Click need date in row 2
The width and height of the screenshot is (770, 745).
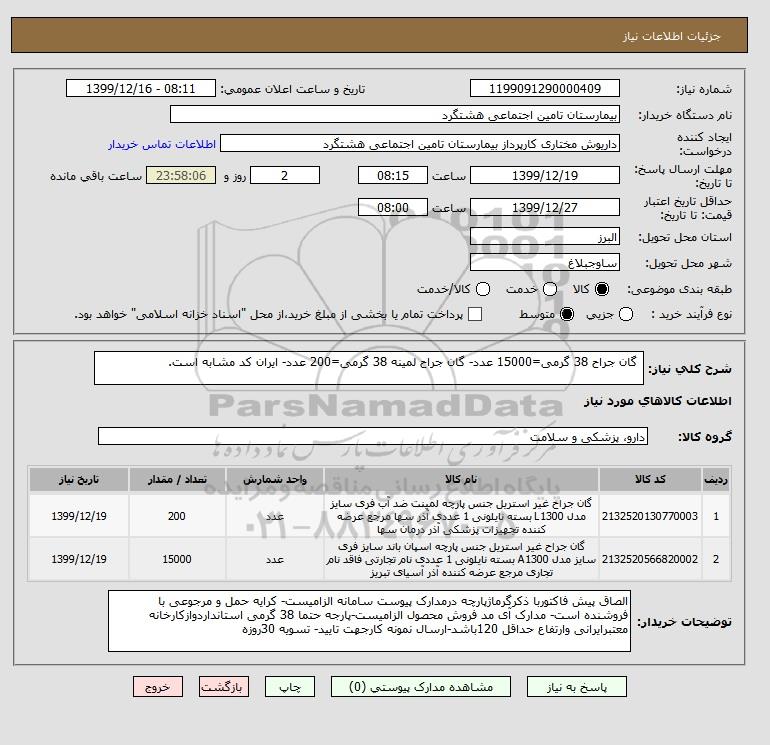tap(79, 559)
